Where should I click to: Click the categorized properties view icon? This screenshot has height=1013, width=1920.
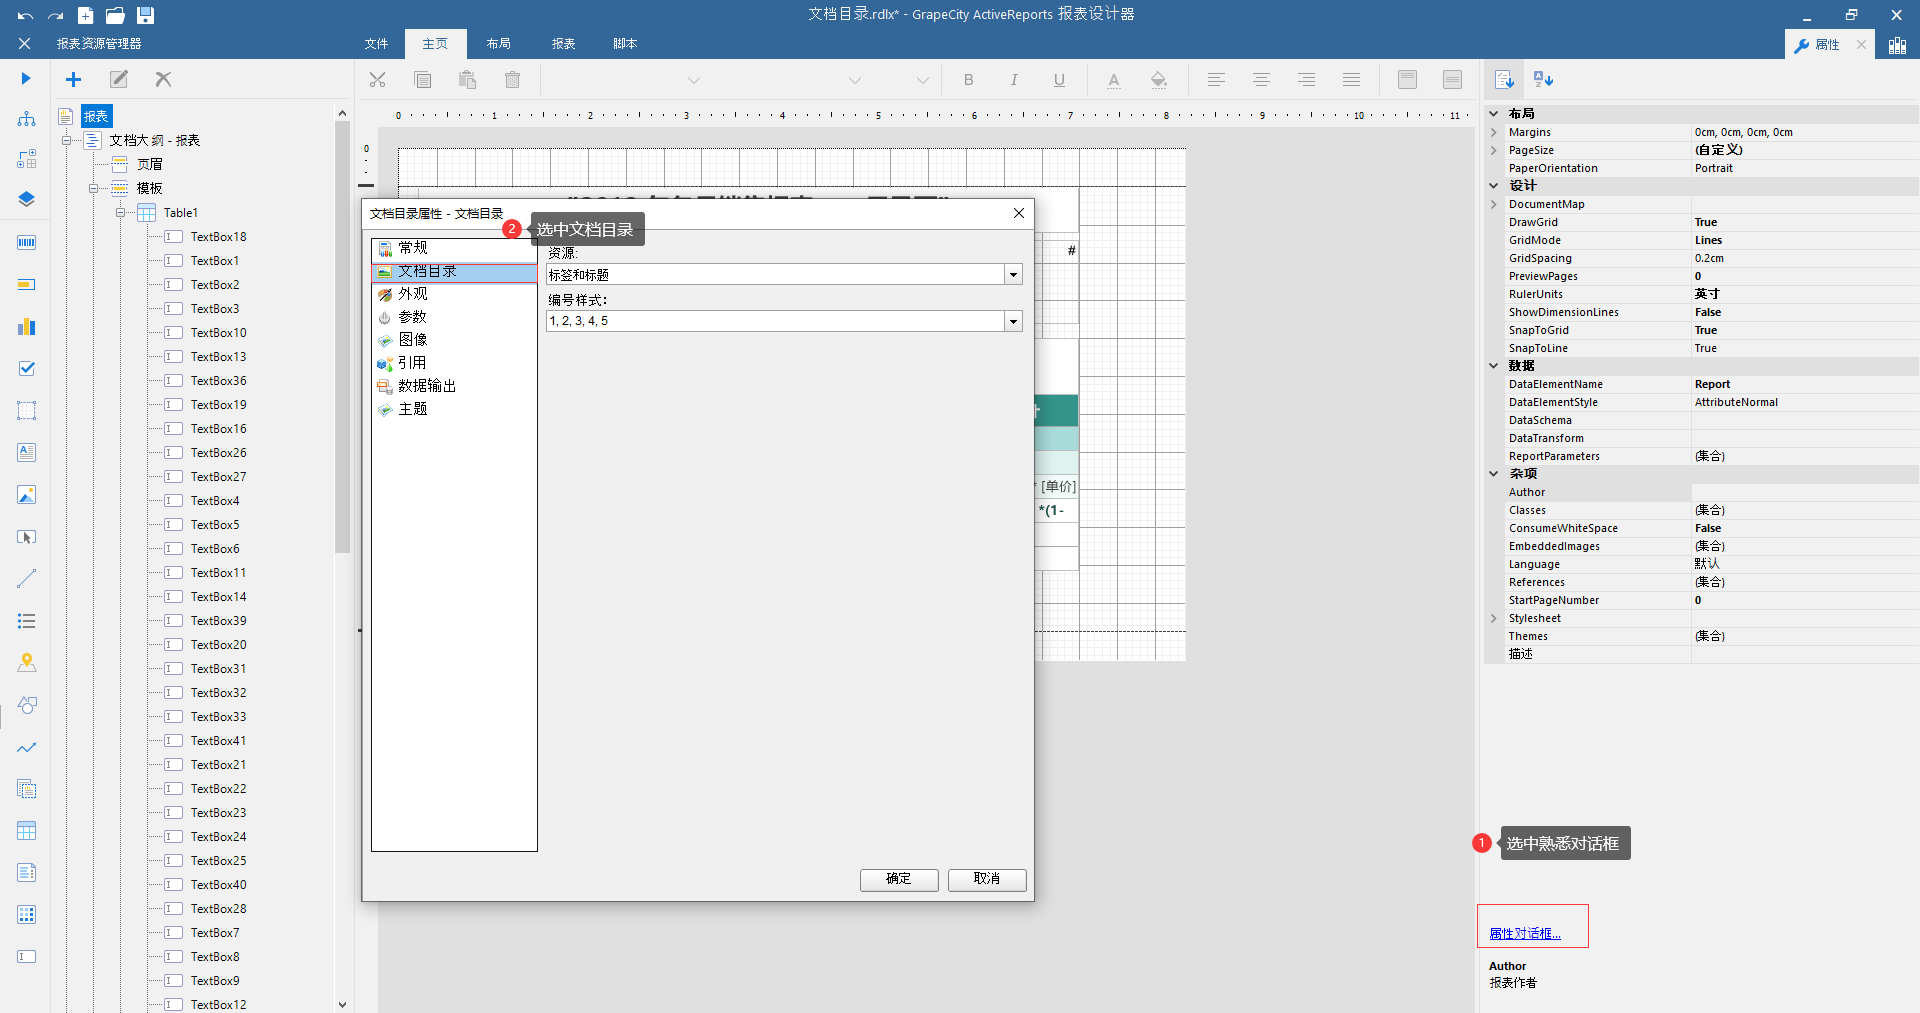coord(1504,79)
